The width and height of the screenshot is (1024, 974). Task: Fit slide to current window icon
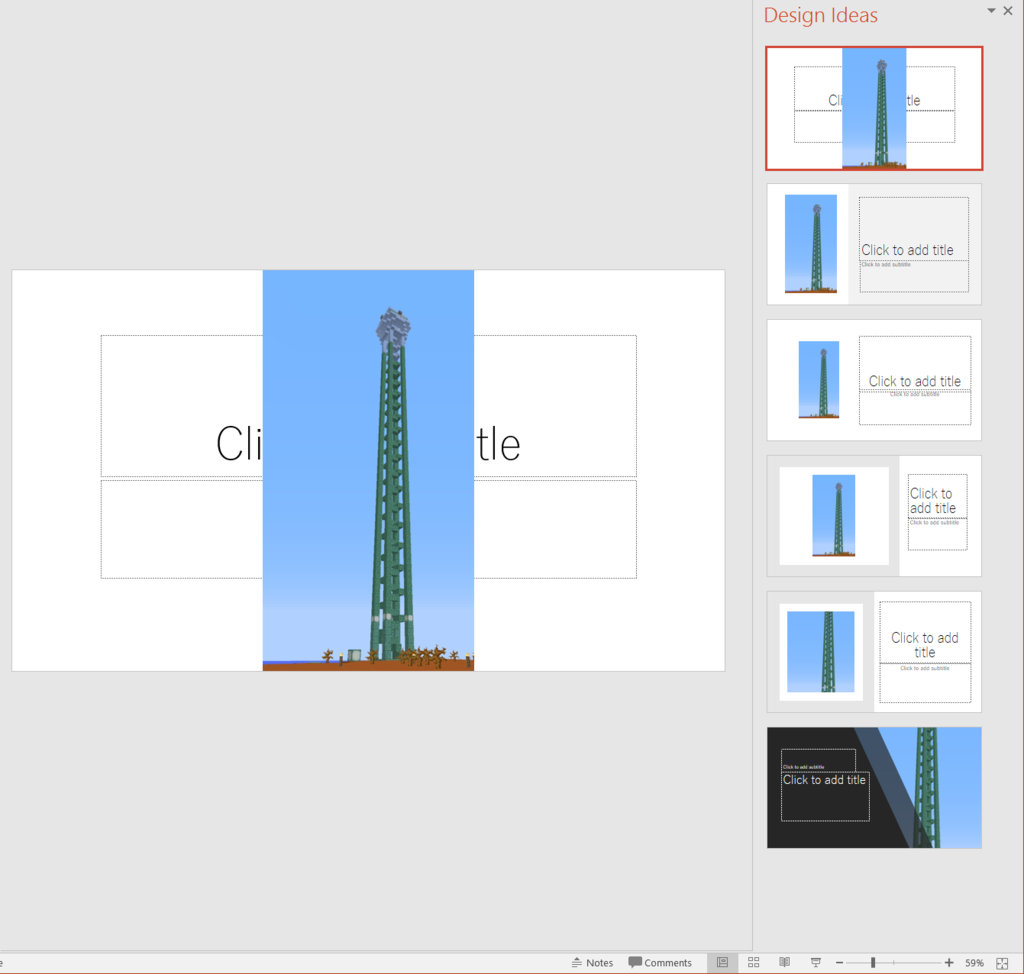(1002, 963)
